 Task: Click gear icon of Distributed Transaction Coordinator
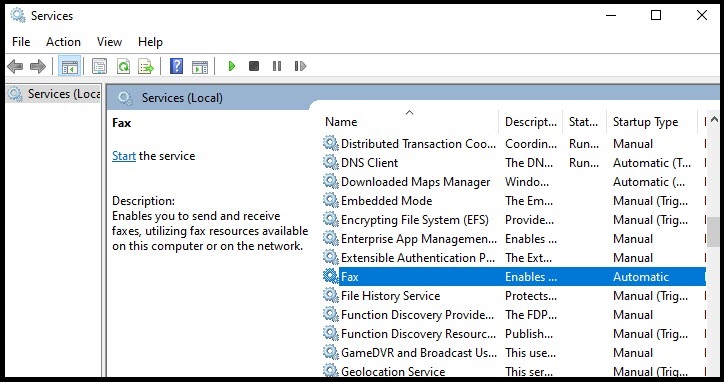[330, 143]
